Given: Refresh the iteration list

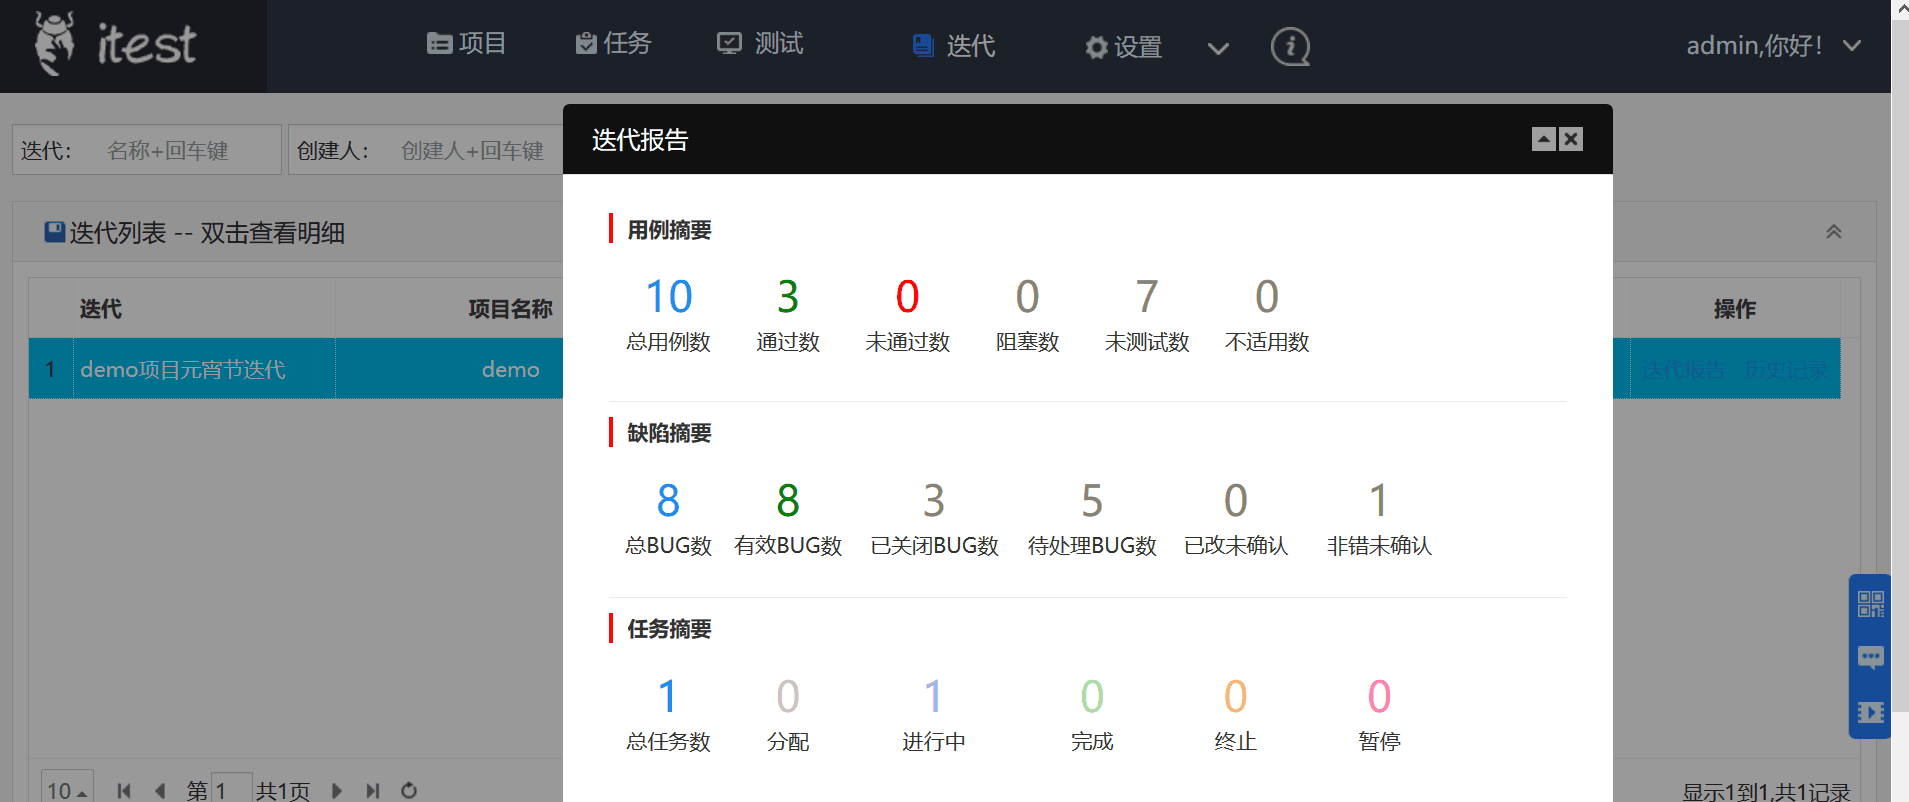Looking at the screenshot, I should coord(409,791).
